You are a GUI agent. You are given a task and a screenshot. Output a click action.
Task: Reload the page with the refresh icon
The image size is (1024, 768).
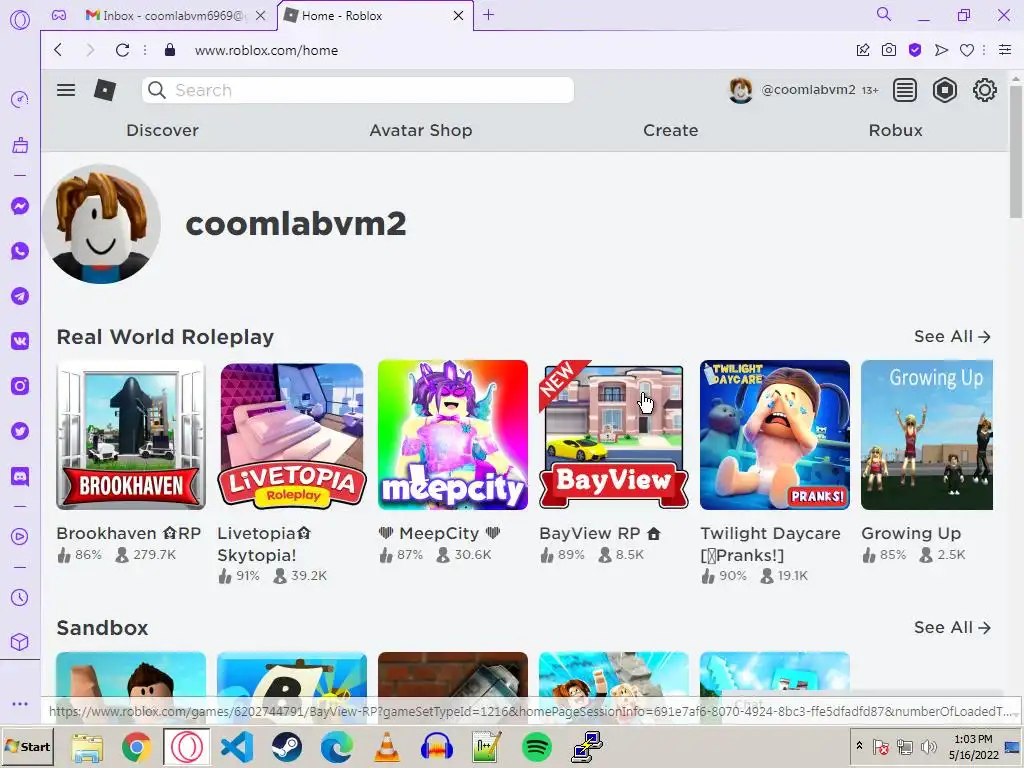click(122, 50)
